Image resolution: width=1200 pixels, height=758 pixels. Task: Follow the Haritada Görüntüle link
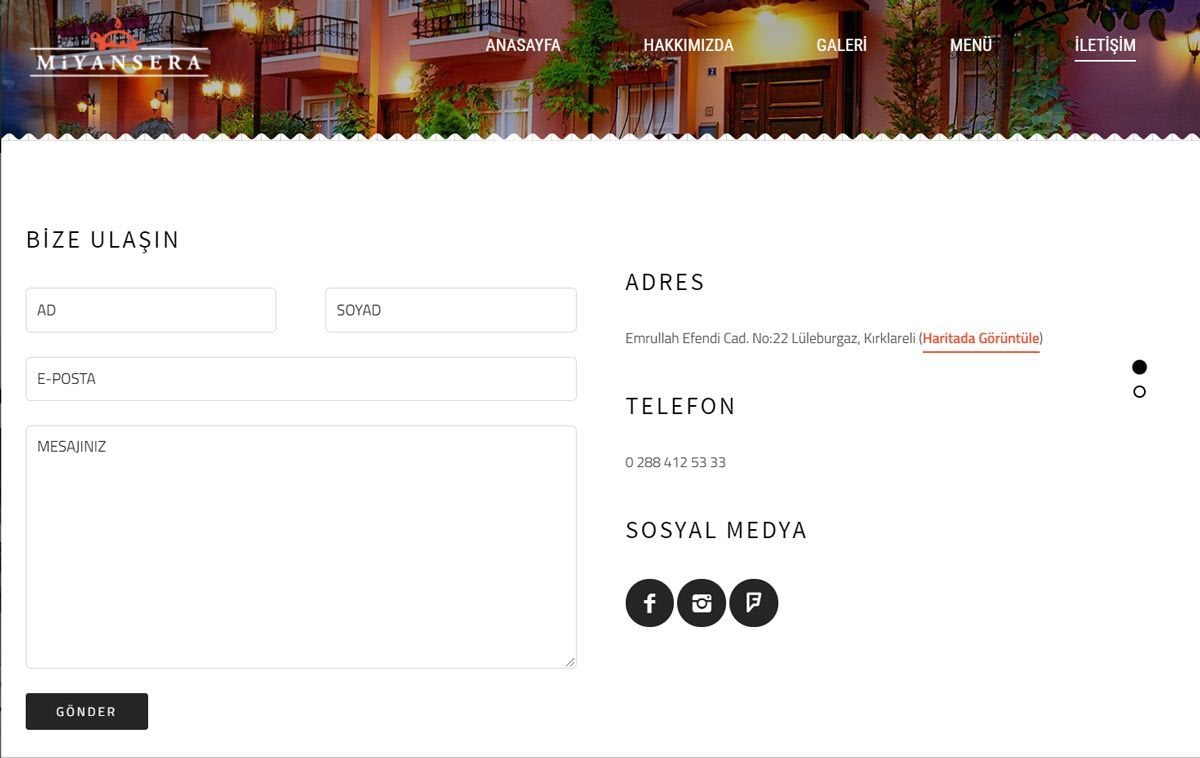[x=981, y=338]
